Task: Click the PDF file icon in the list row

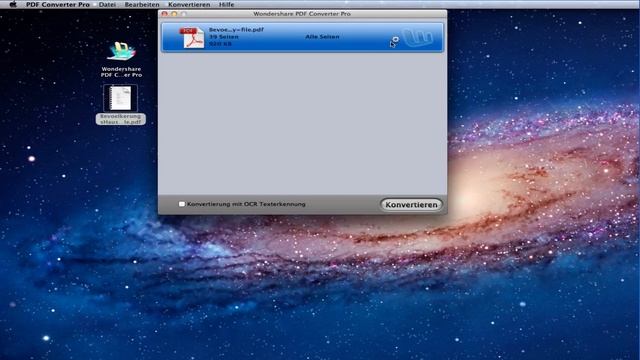Action: [192, 38]
